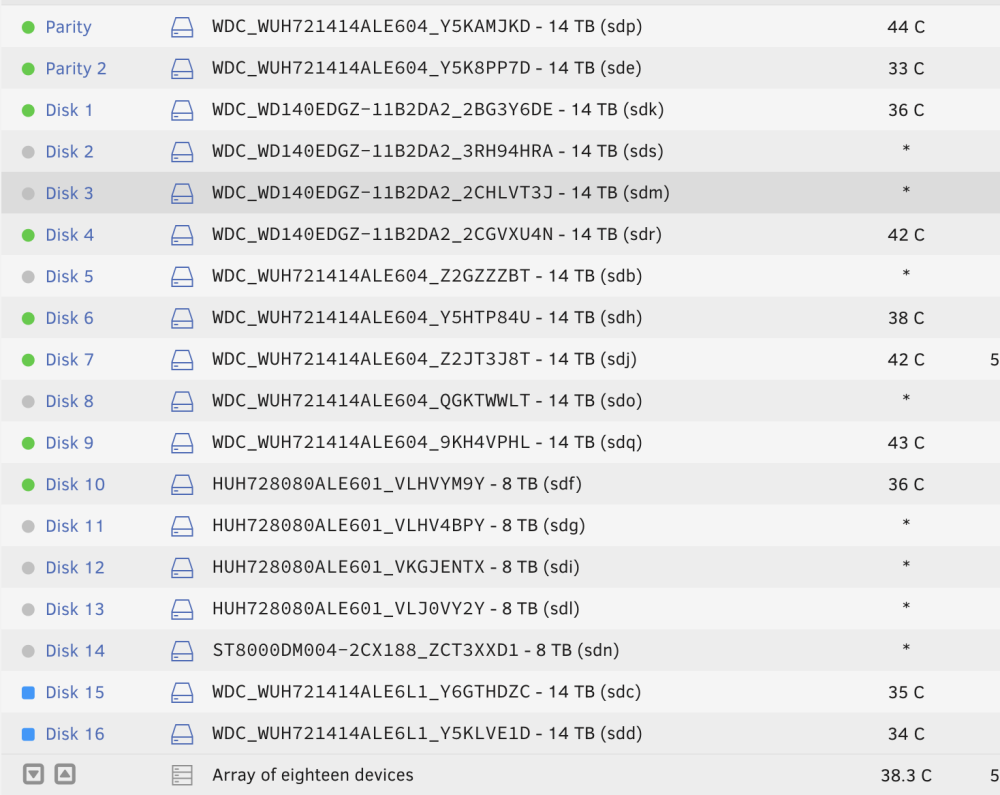Open the Disk 12 settings link
Image resolution: width=1000 pixels, height=795 pixels.
tap(75, 567)
